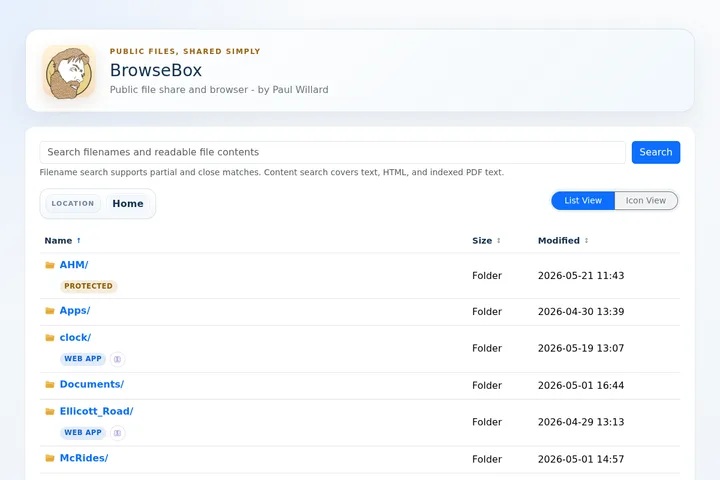The width and height of the screenshot is (720, 480).
Task: Click the McRides folder icon
Action: [x=50, y=458]
